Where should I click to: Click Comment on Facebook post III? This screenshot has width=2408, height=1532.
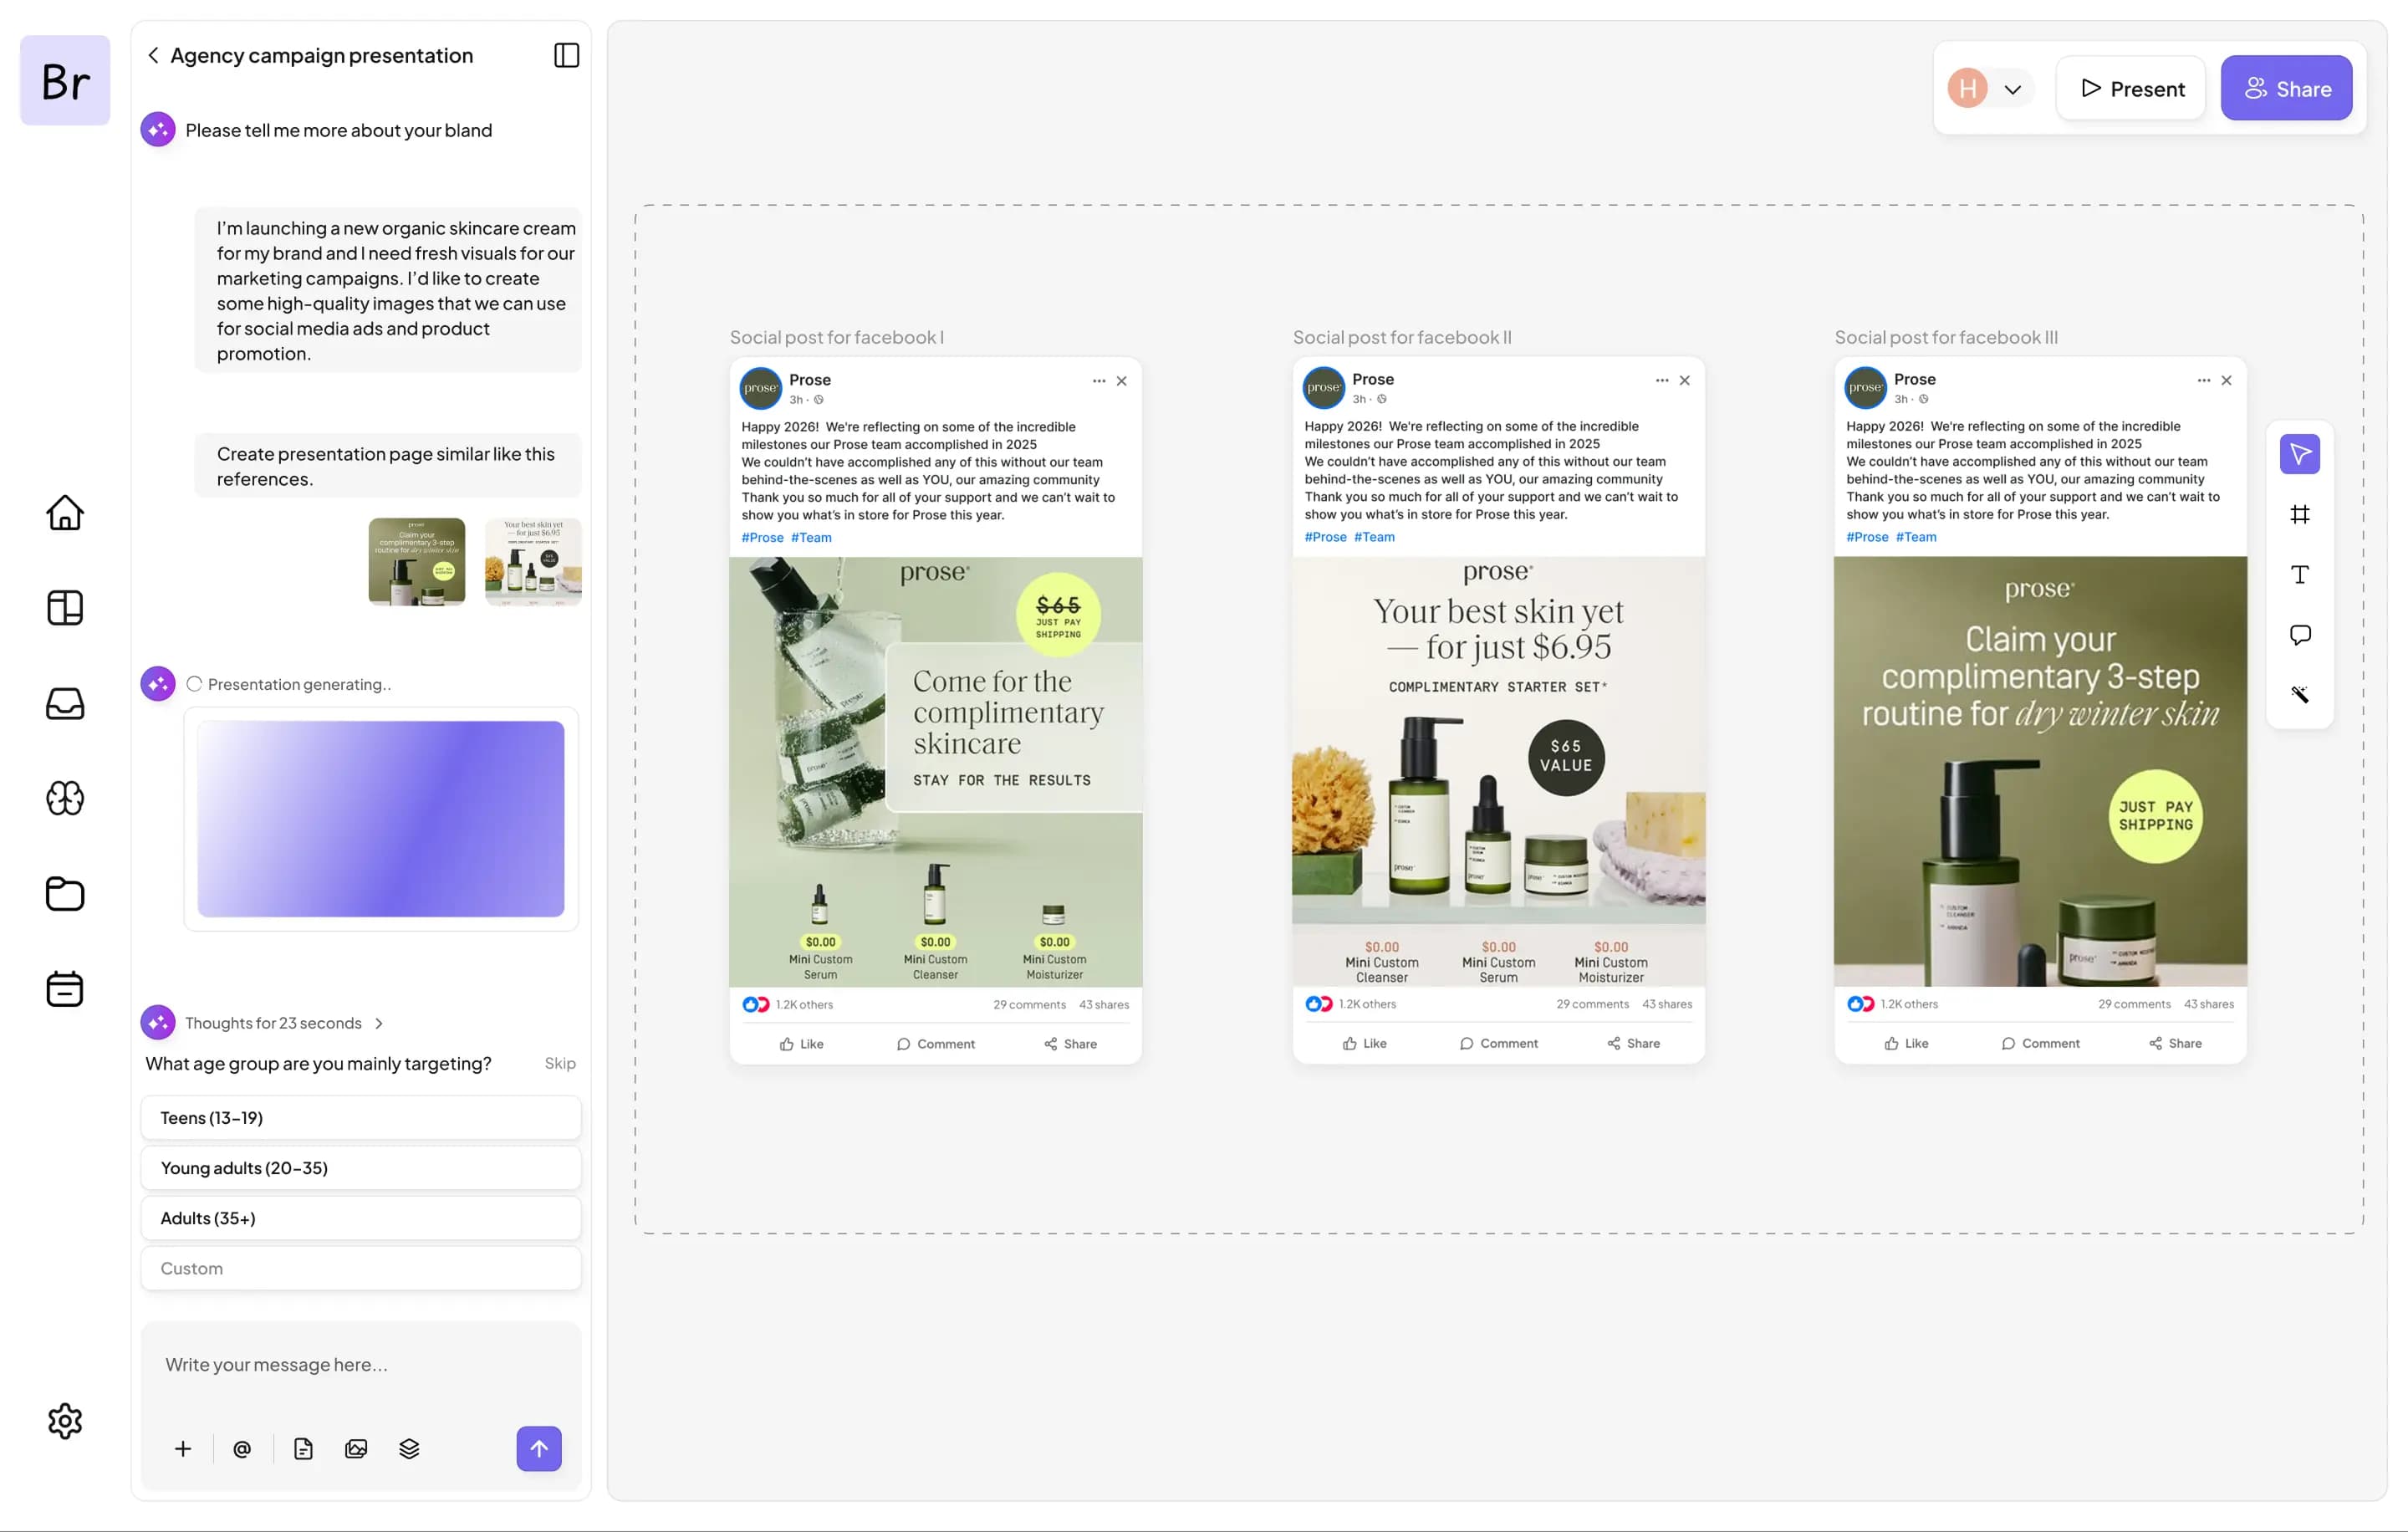click(2041, 1042)
